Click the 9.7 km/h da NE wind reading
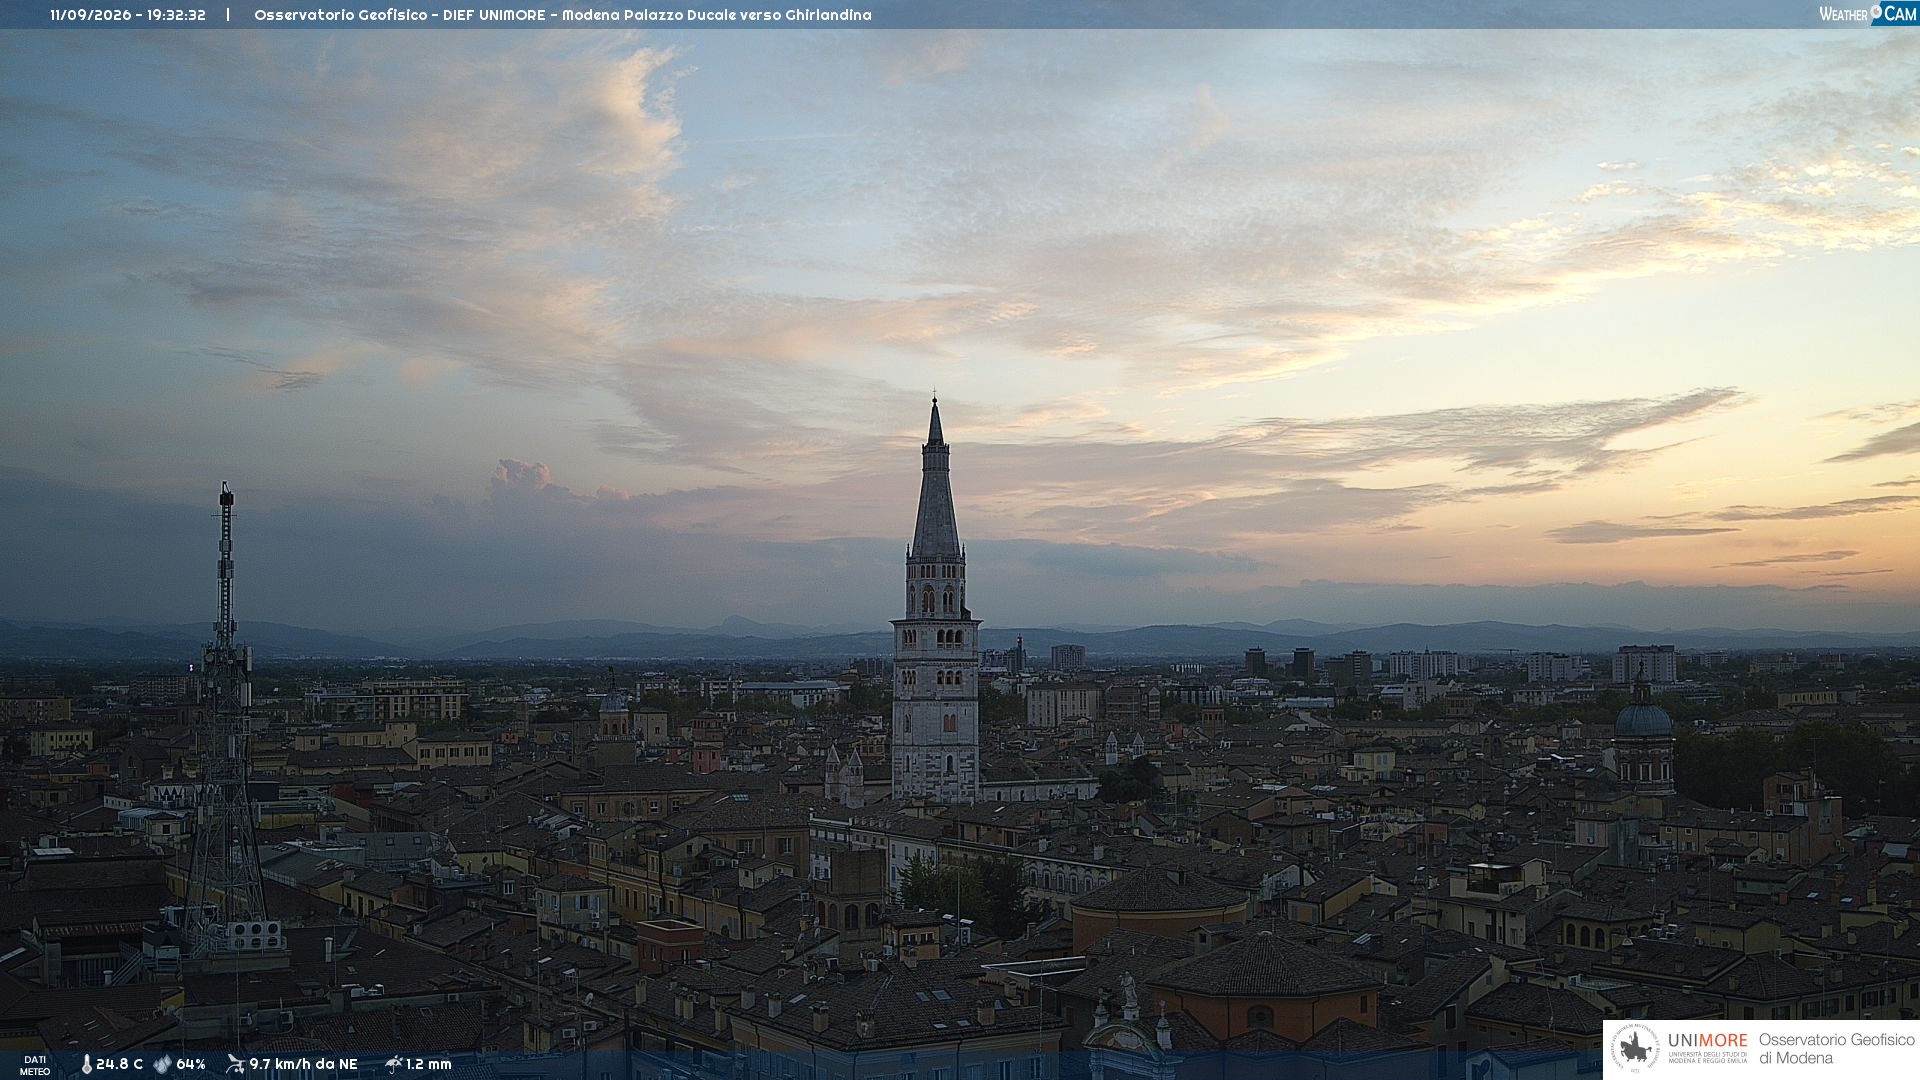1920x1080 pixels. click(303, 1064)
